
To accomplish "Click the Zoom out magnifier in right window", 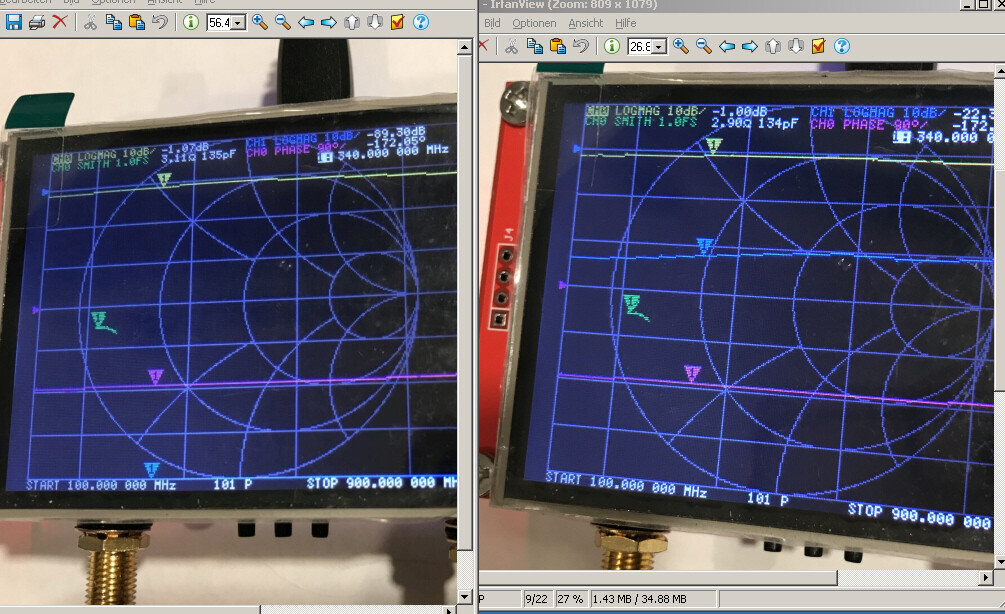I will (704, 46).
